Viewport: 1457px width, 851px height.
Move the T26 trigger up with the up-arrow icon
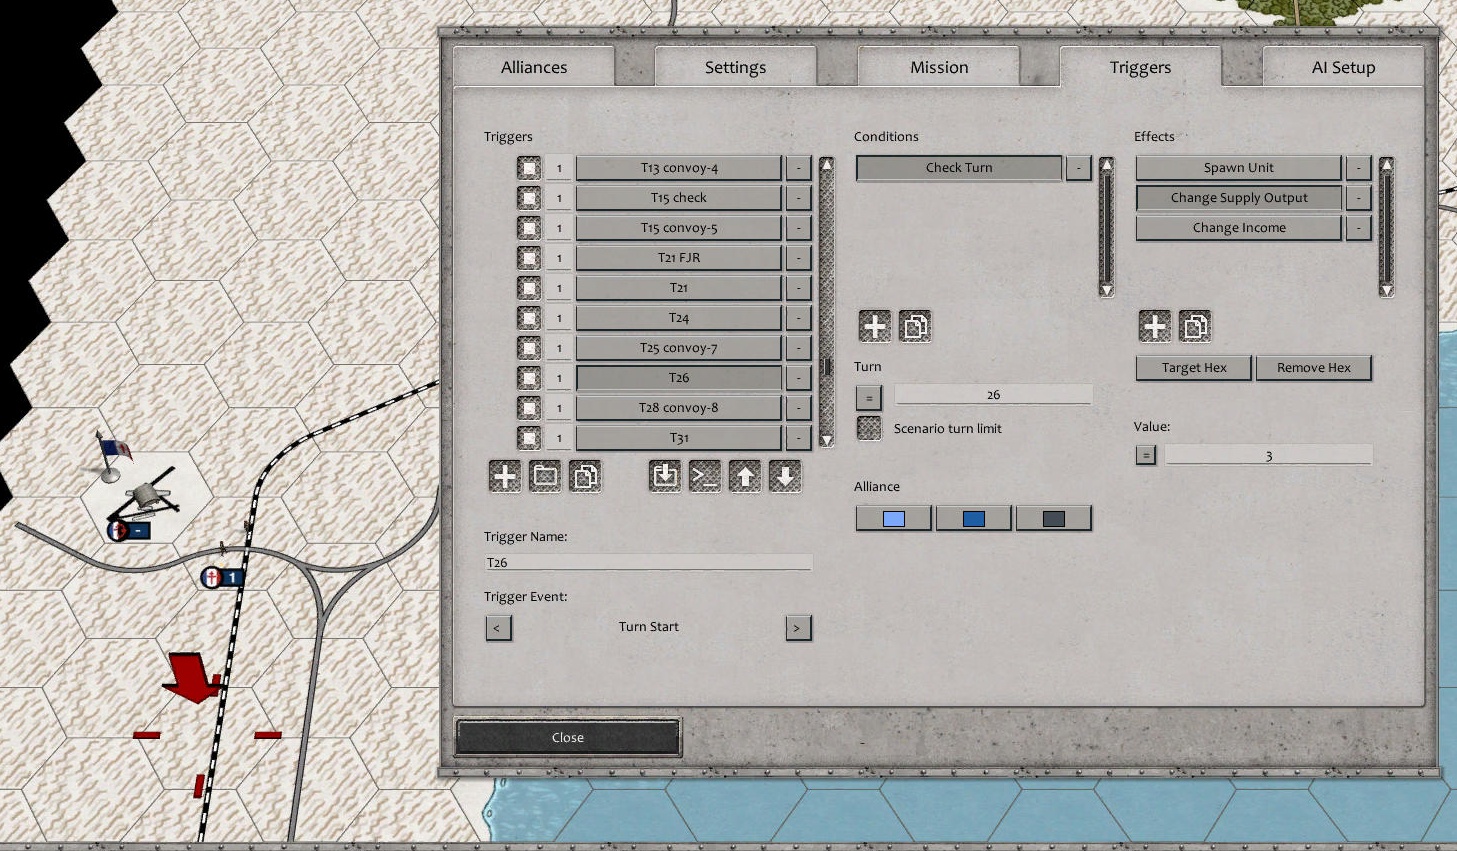745,476
